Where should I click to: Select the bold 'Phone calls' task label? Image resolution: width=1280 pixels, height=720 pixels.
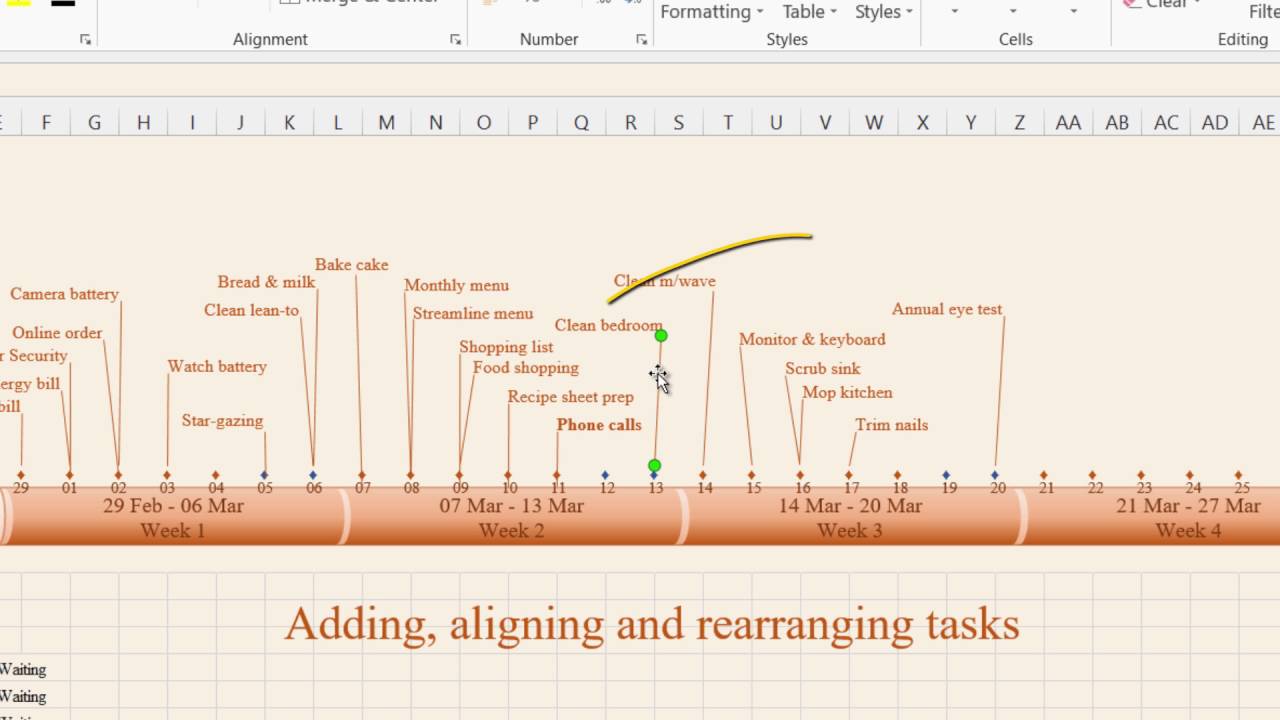tap(599, 425)
